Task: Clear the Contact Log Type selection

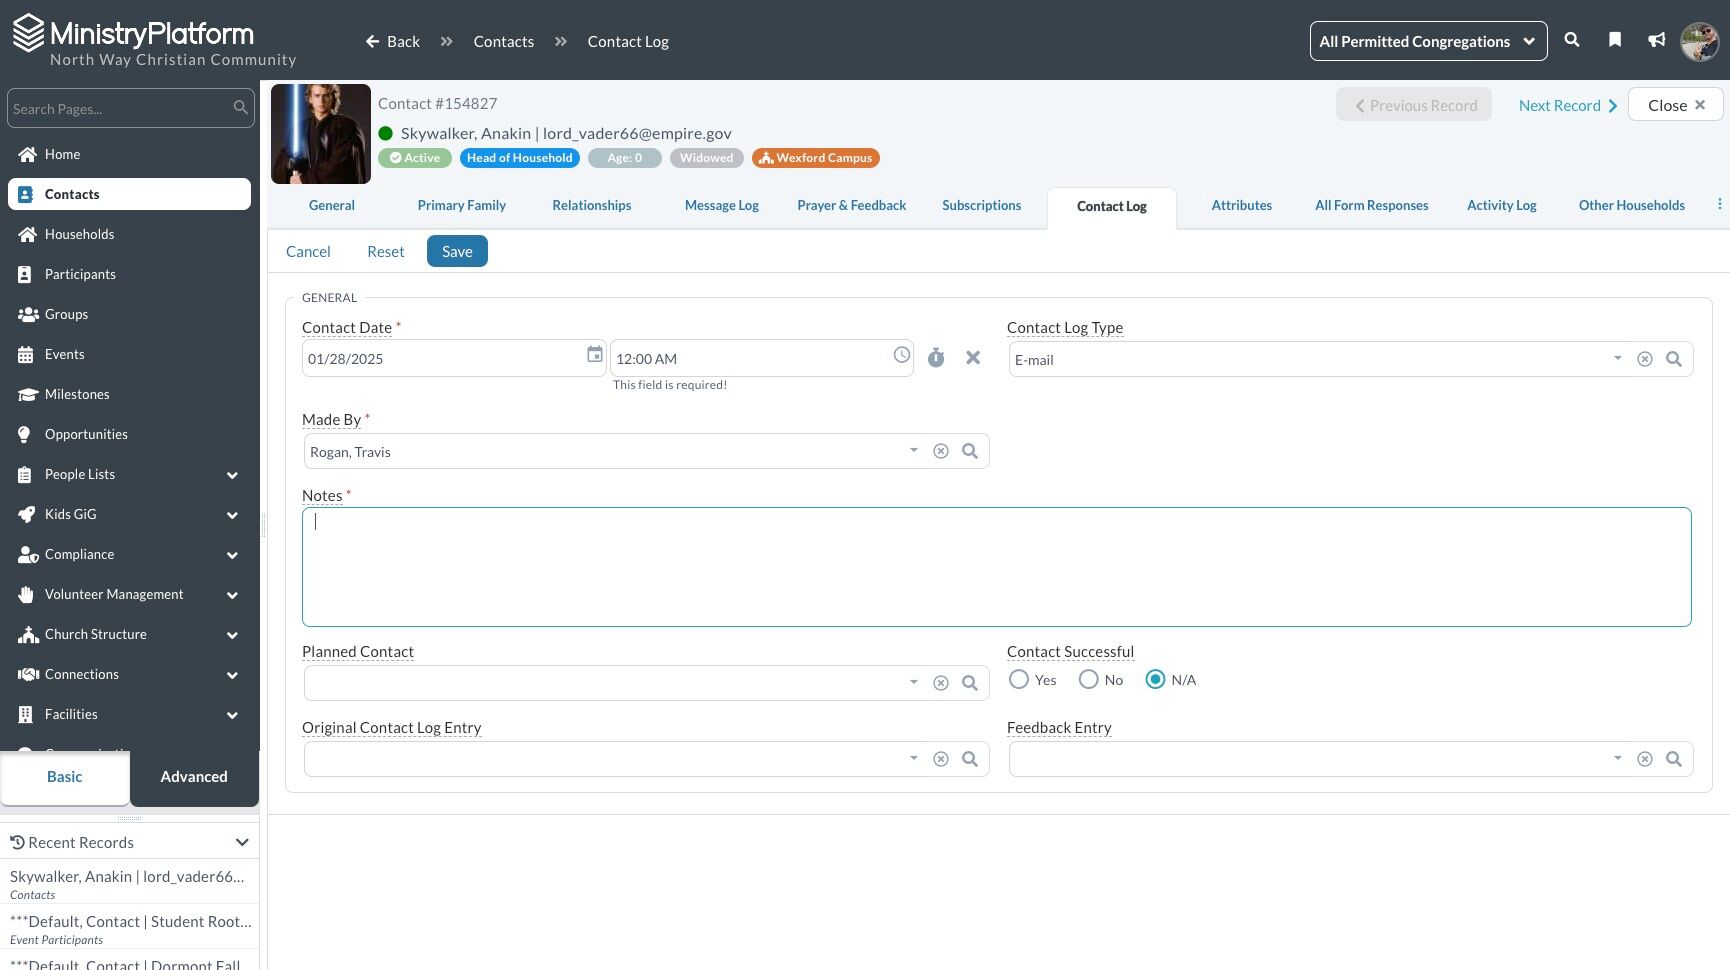Action: [x=1645, y=359]
